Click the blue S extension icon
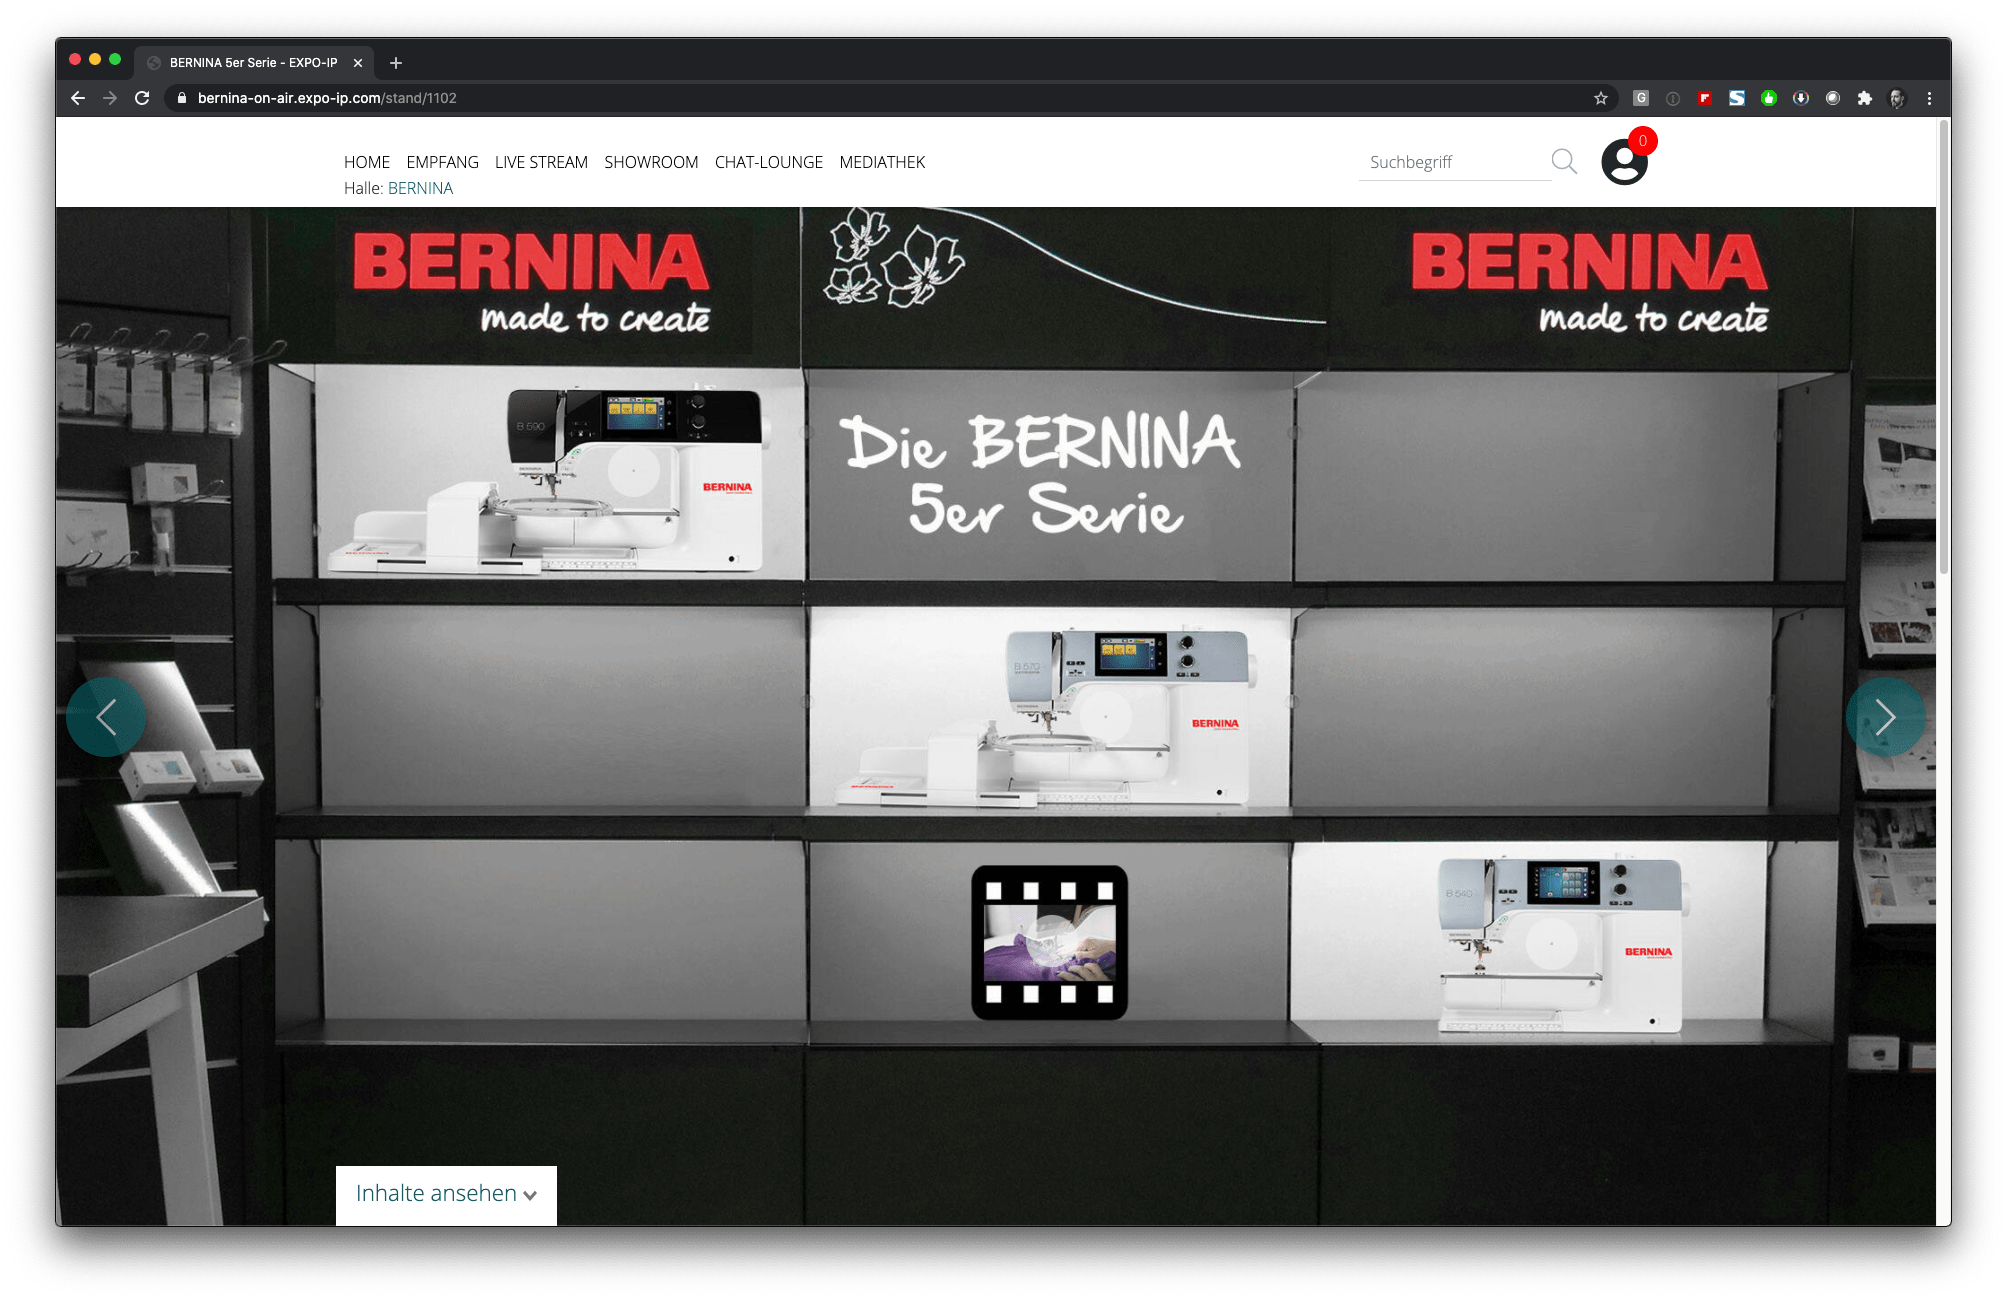Image resolution: width=2007 pixels, height=1300 pixels. click(1737, 98)
